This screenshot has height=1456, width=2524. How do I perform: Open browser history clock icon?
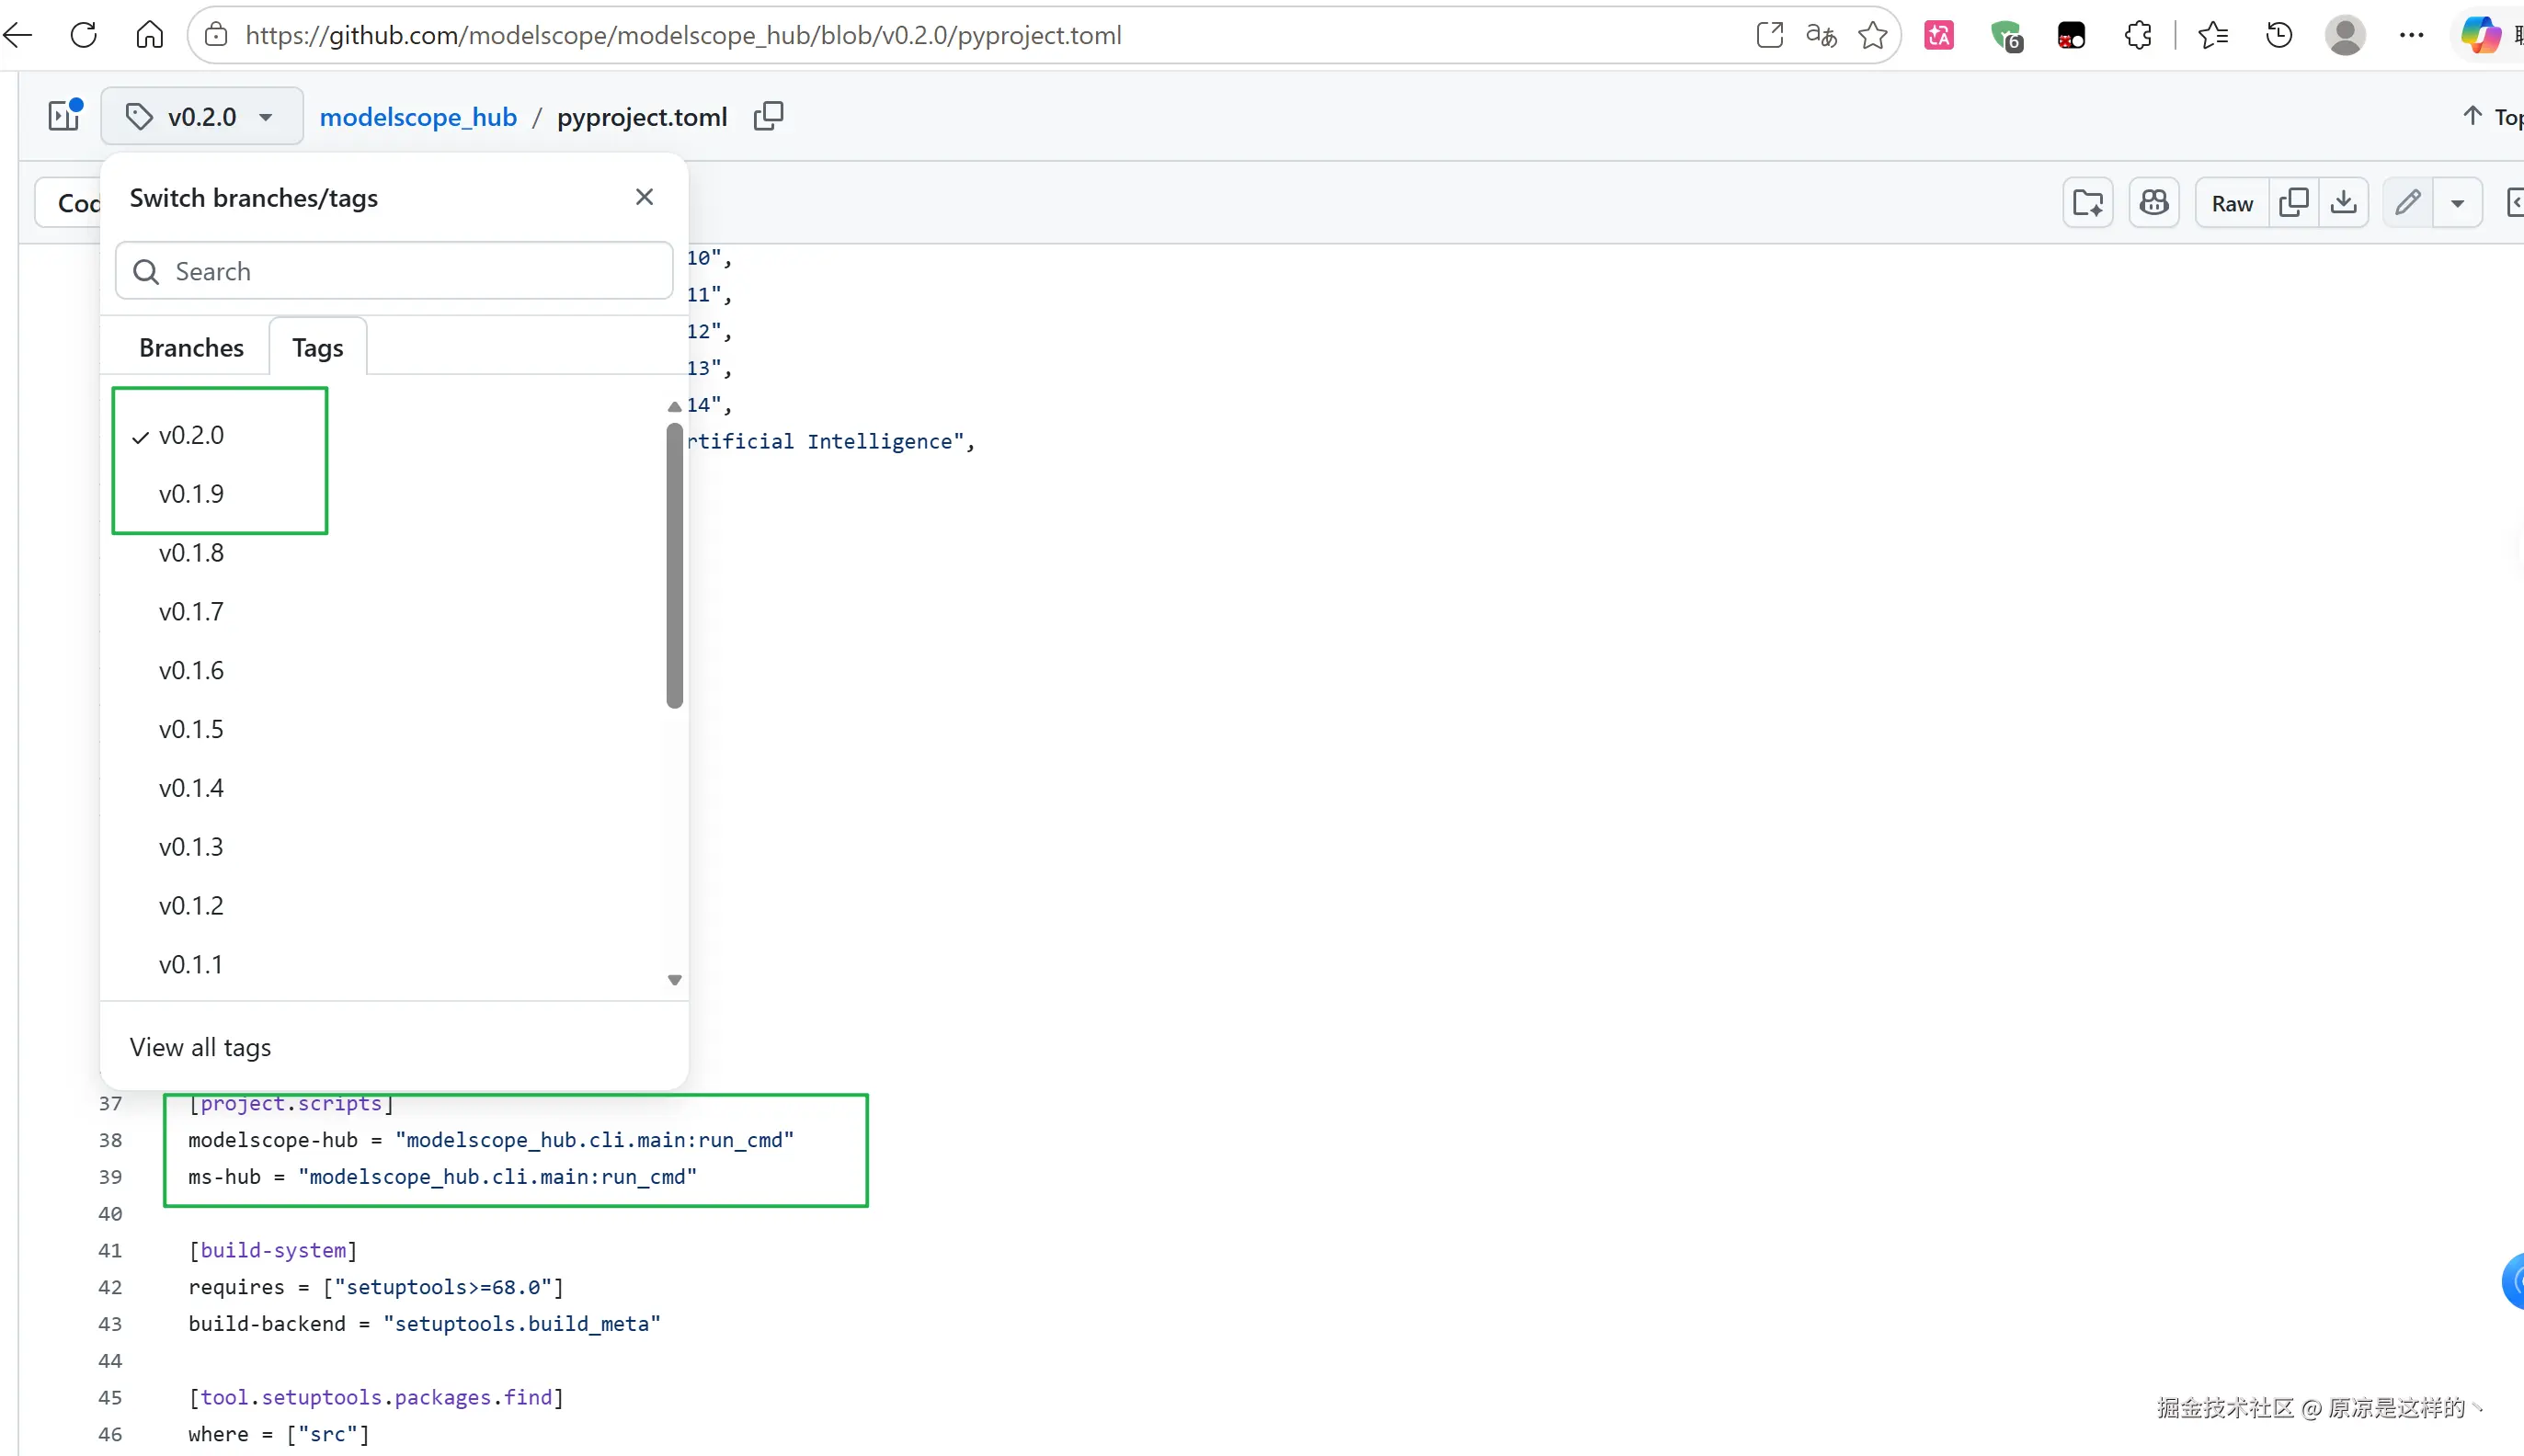tap(2279, 35)
